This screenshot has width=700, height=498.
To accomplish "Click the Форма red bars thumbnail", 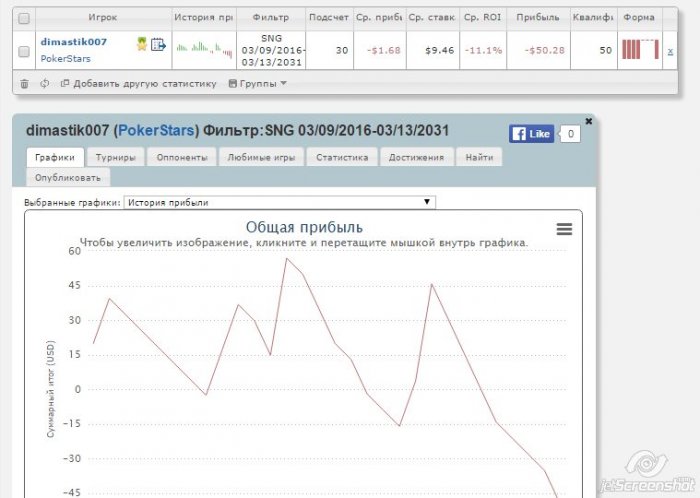I will [x=640, y=50].
